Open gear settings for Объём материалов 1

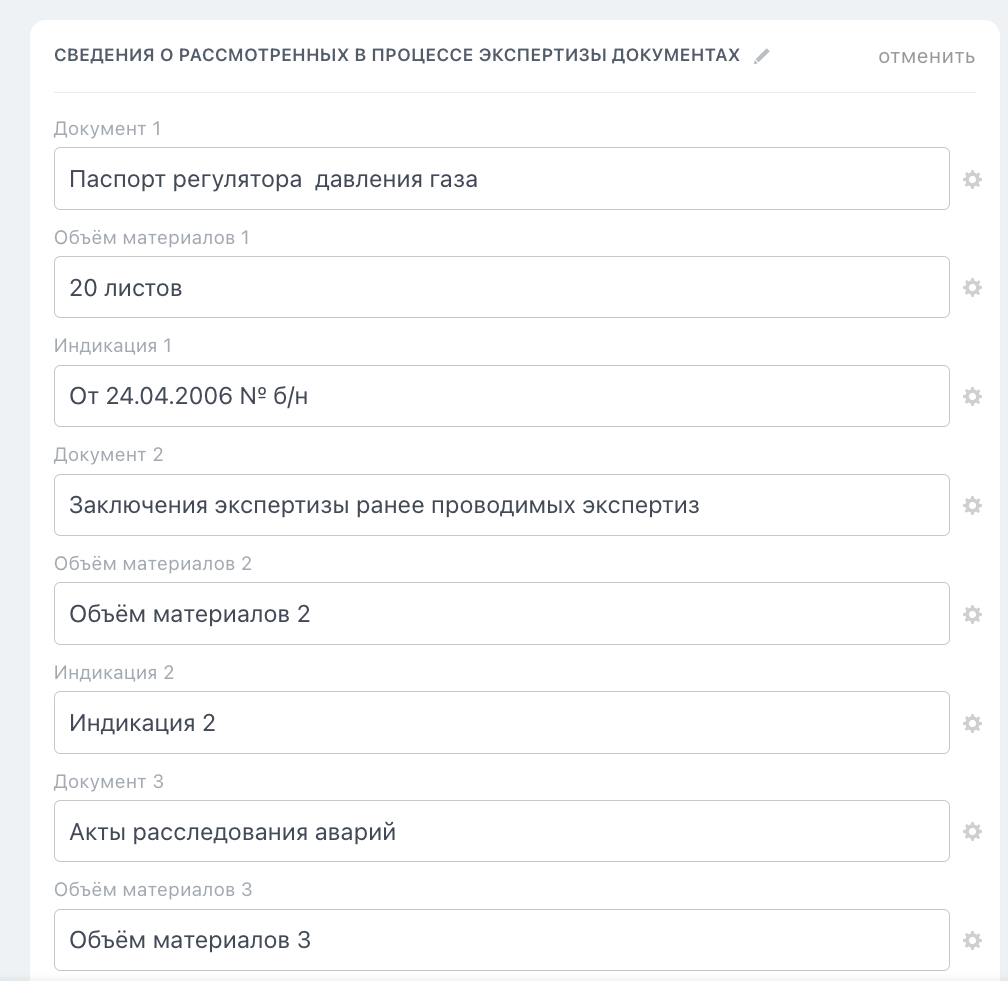click(972, 288)
